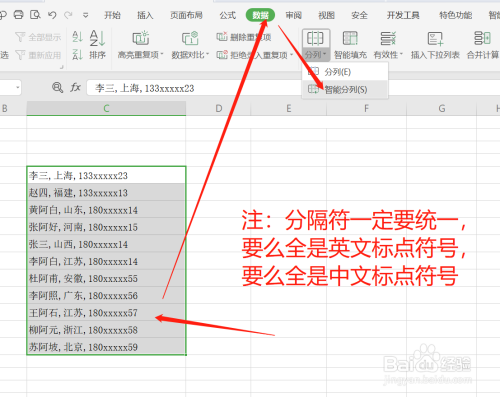Viewport: 500px width, 397px height.
Task: Select cell containing 李阿照, 广东, 180xxxxxx56
Action: point(106,295)
